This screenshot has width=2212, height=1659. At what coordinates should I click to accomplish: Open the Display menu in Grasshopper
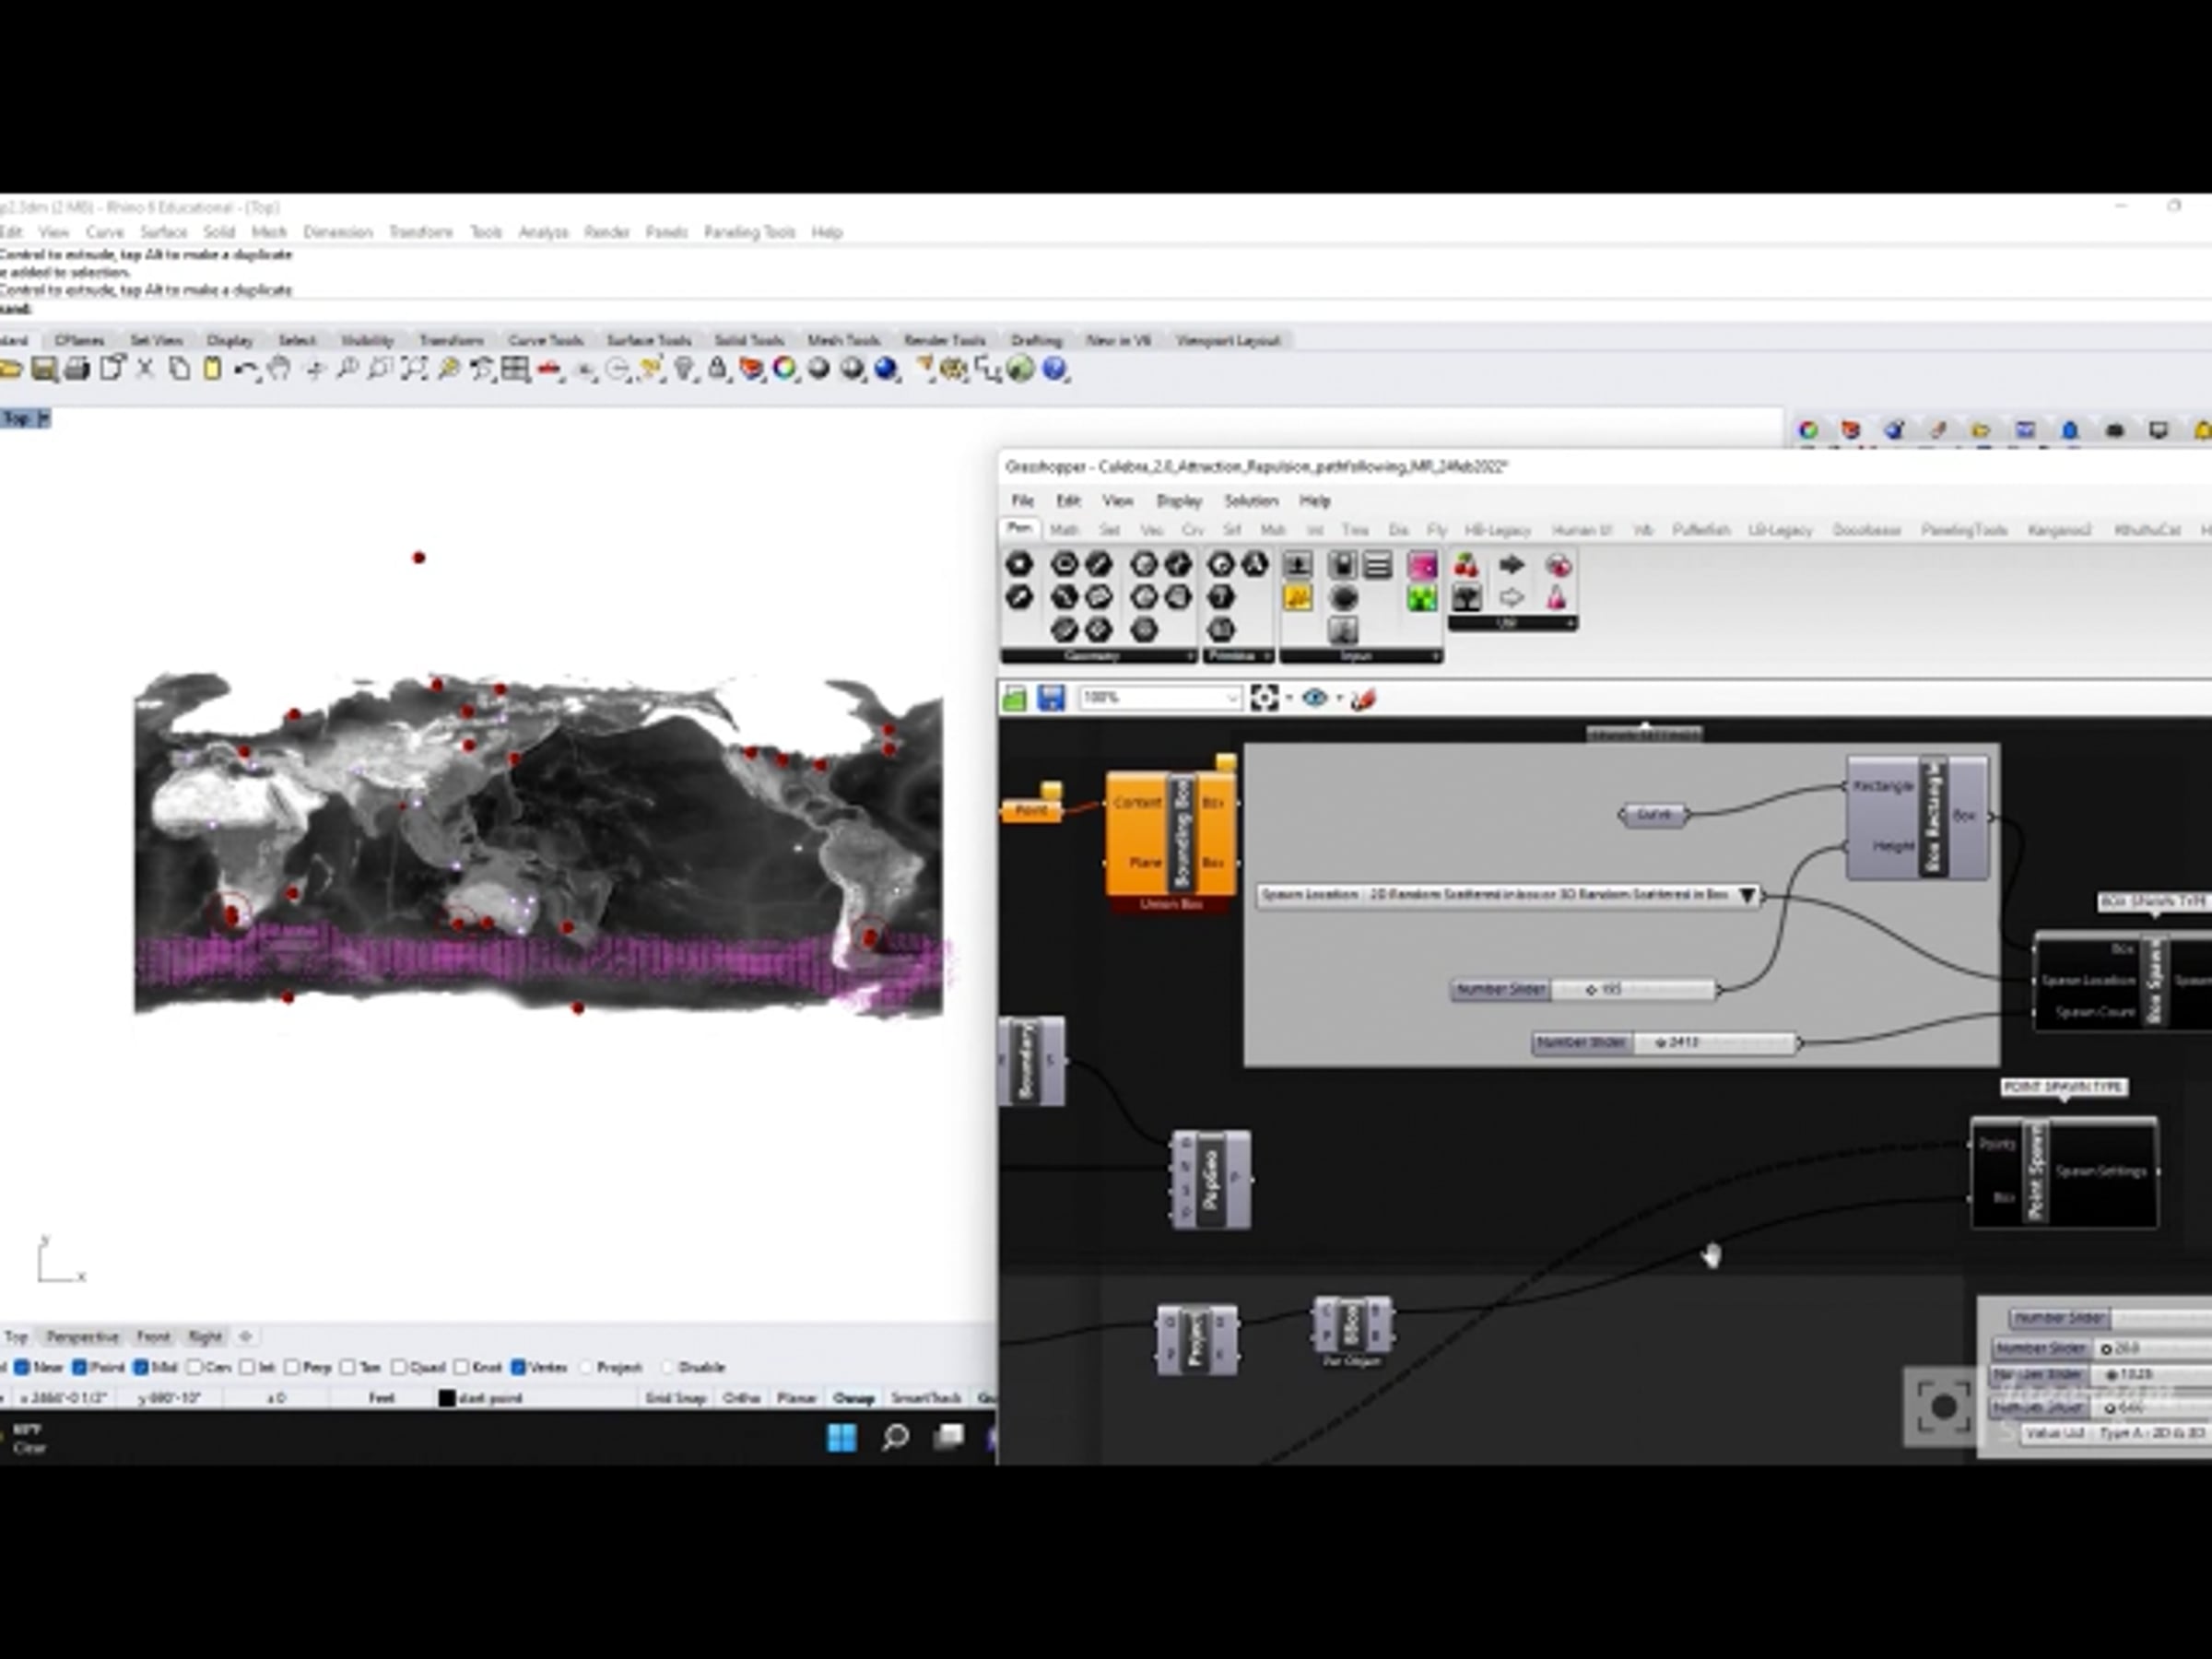click(x=1179, y=501)
